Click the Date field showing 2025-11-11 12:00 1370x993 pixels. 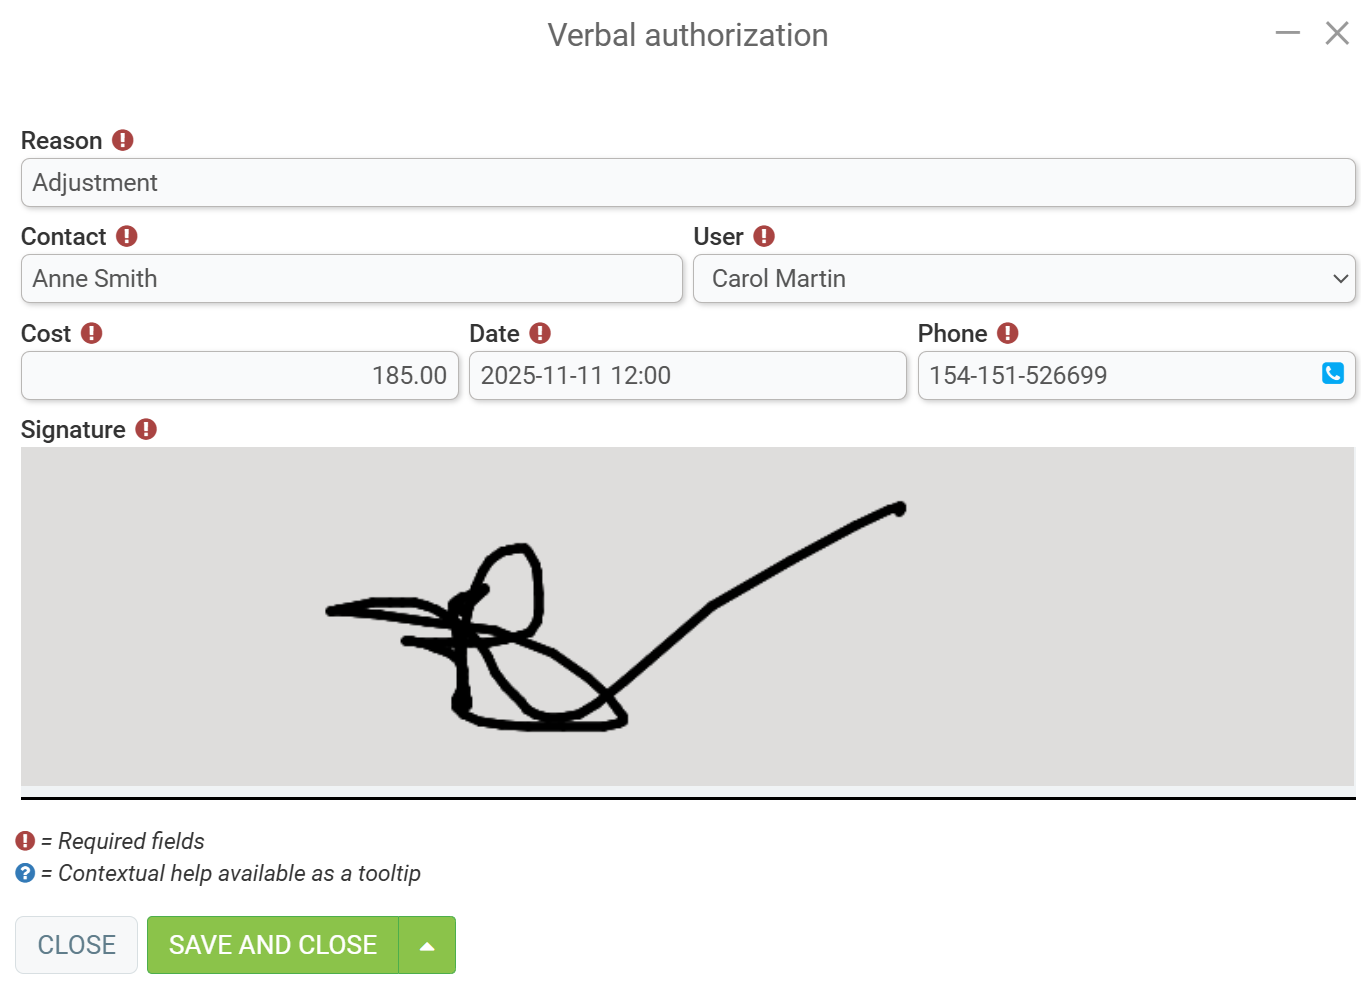(688, 376)
